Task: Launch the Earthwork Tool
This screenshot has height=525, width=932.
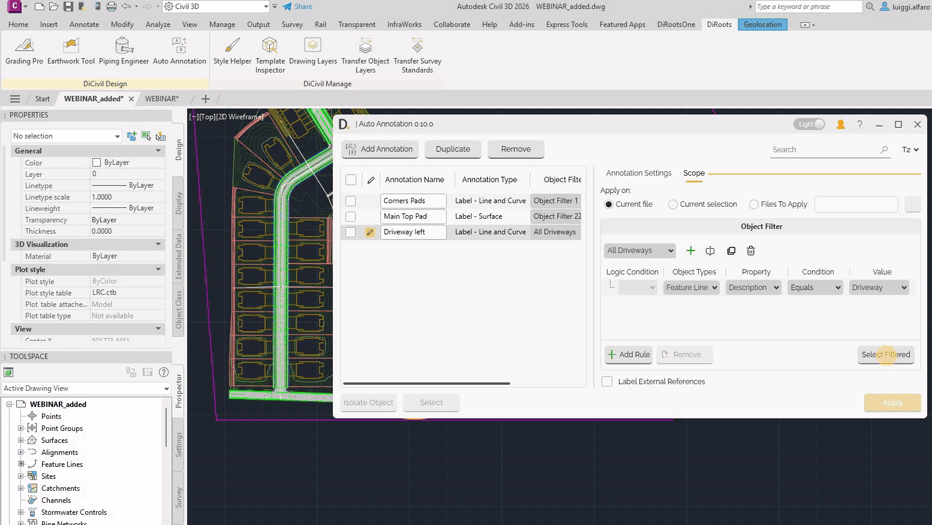Action: (71, 51)
